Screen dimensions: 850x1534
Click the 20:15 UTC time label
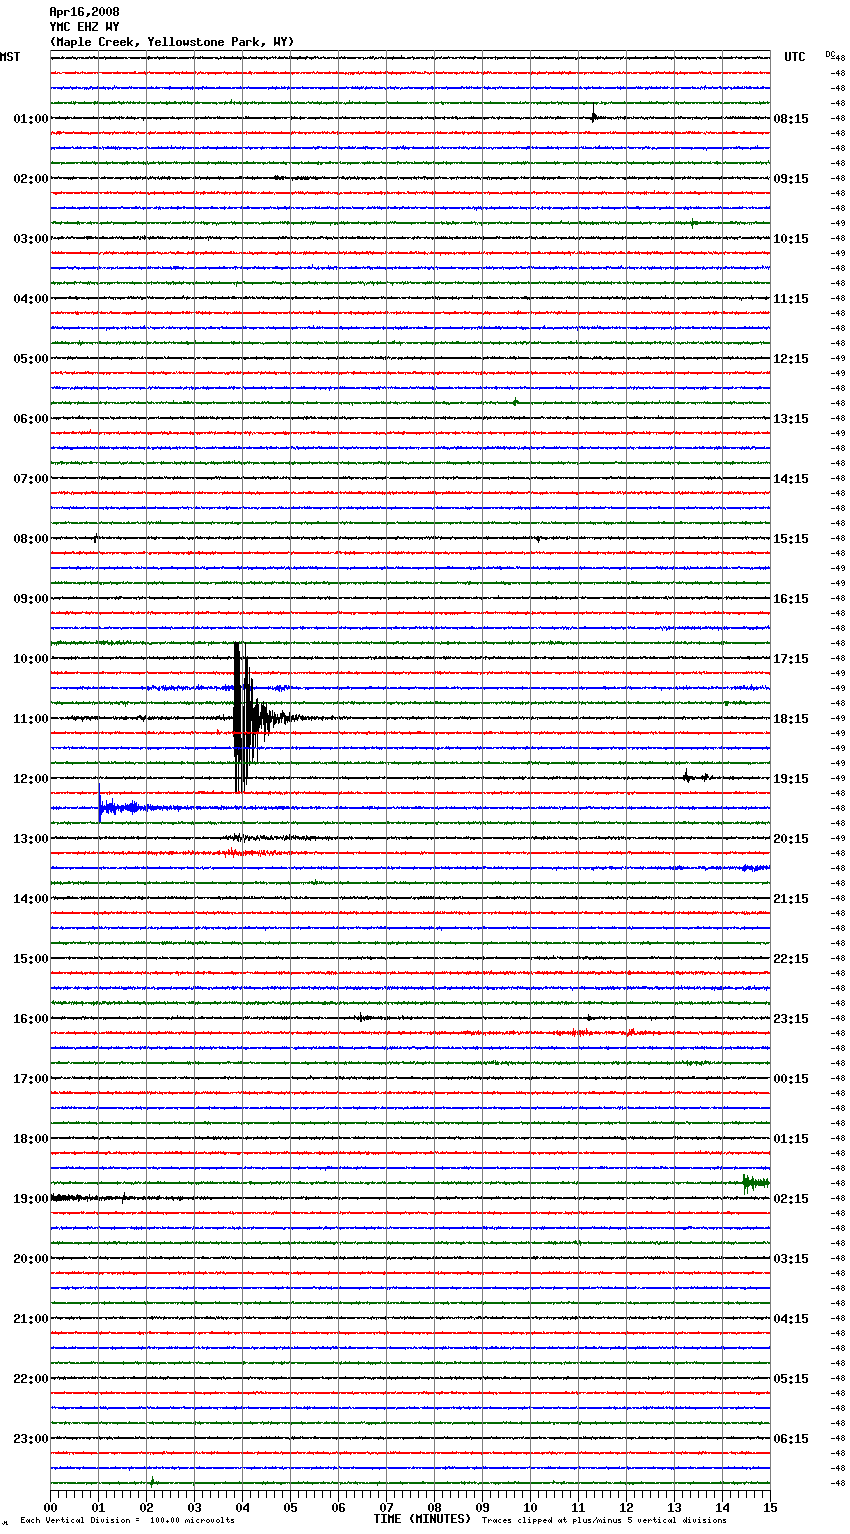click(x=791, y=839)
